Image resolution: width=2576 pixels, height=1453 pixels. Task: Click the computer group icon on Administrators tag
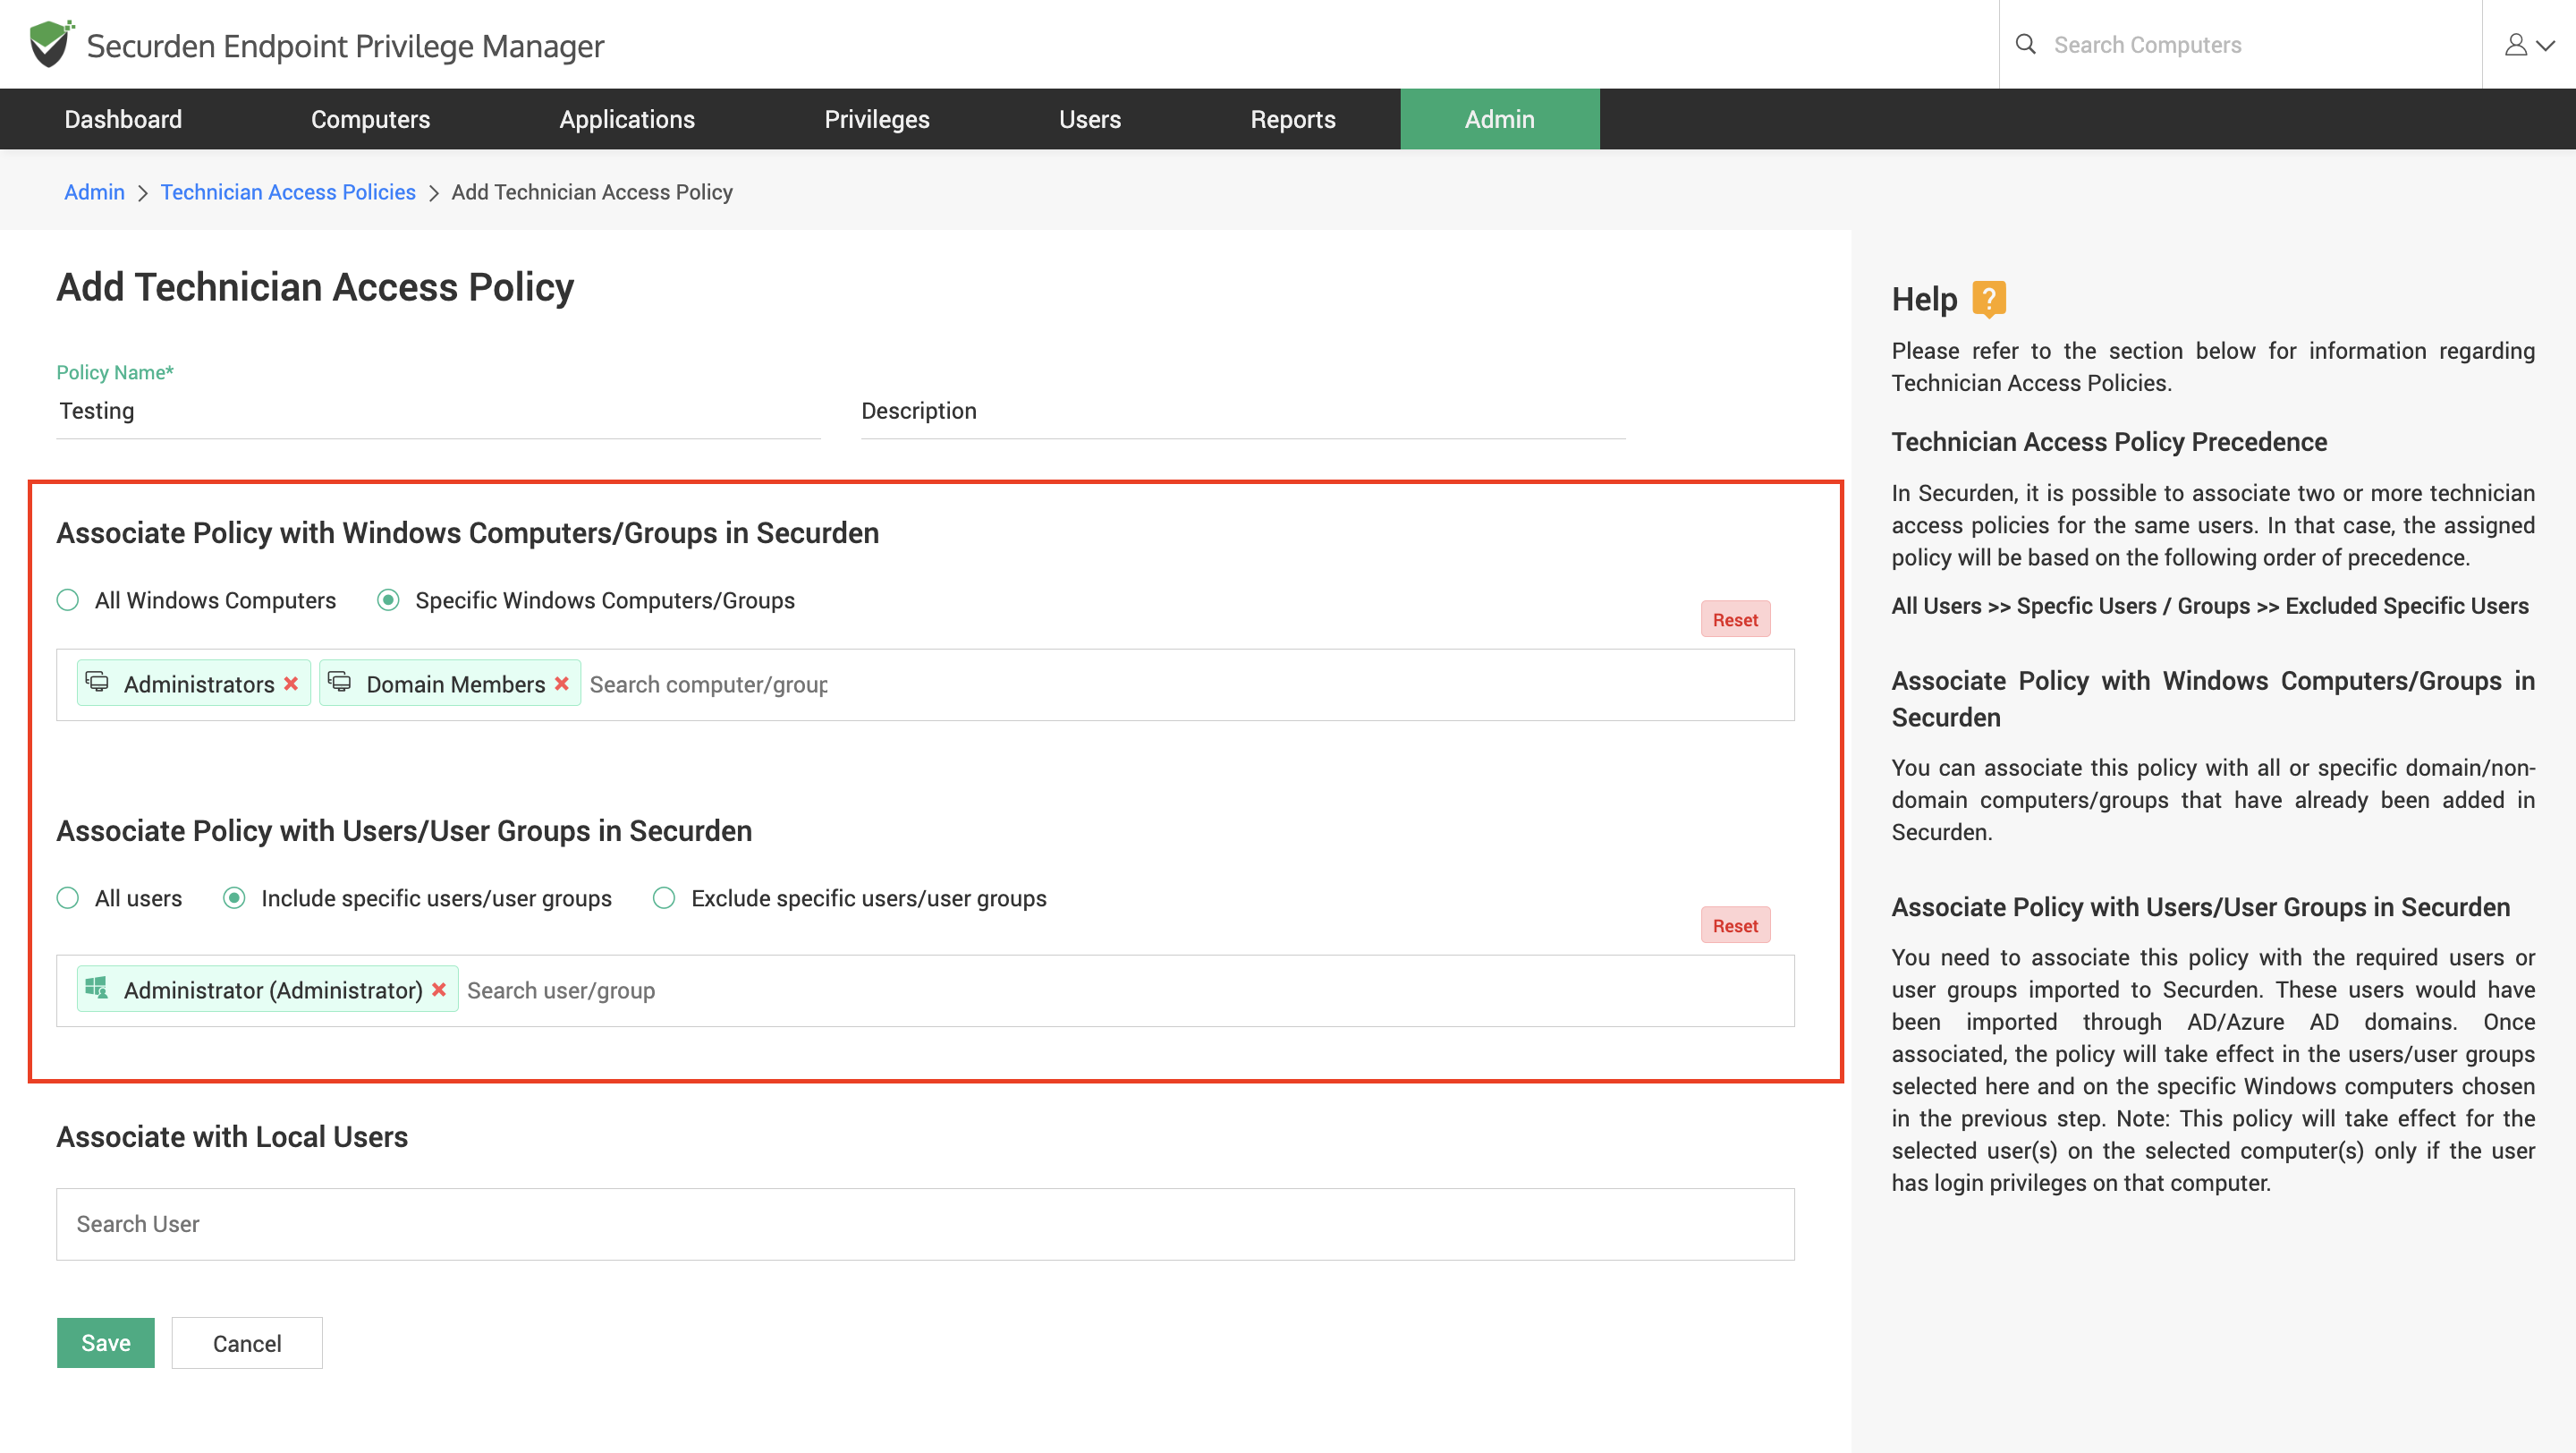(97, 682)
